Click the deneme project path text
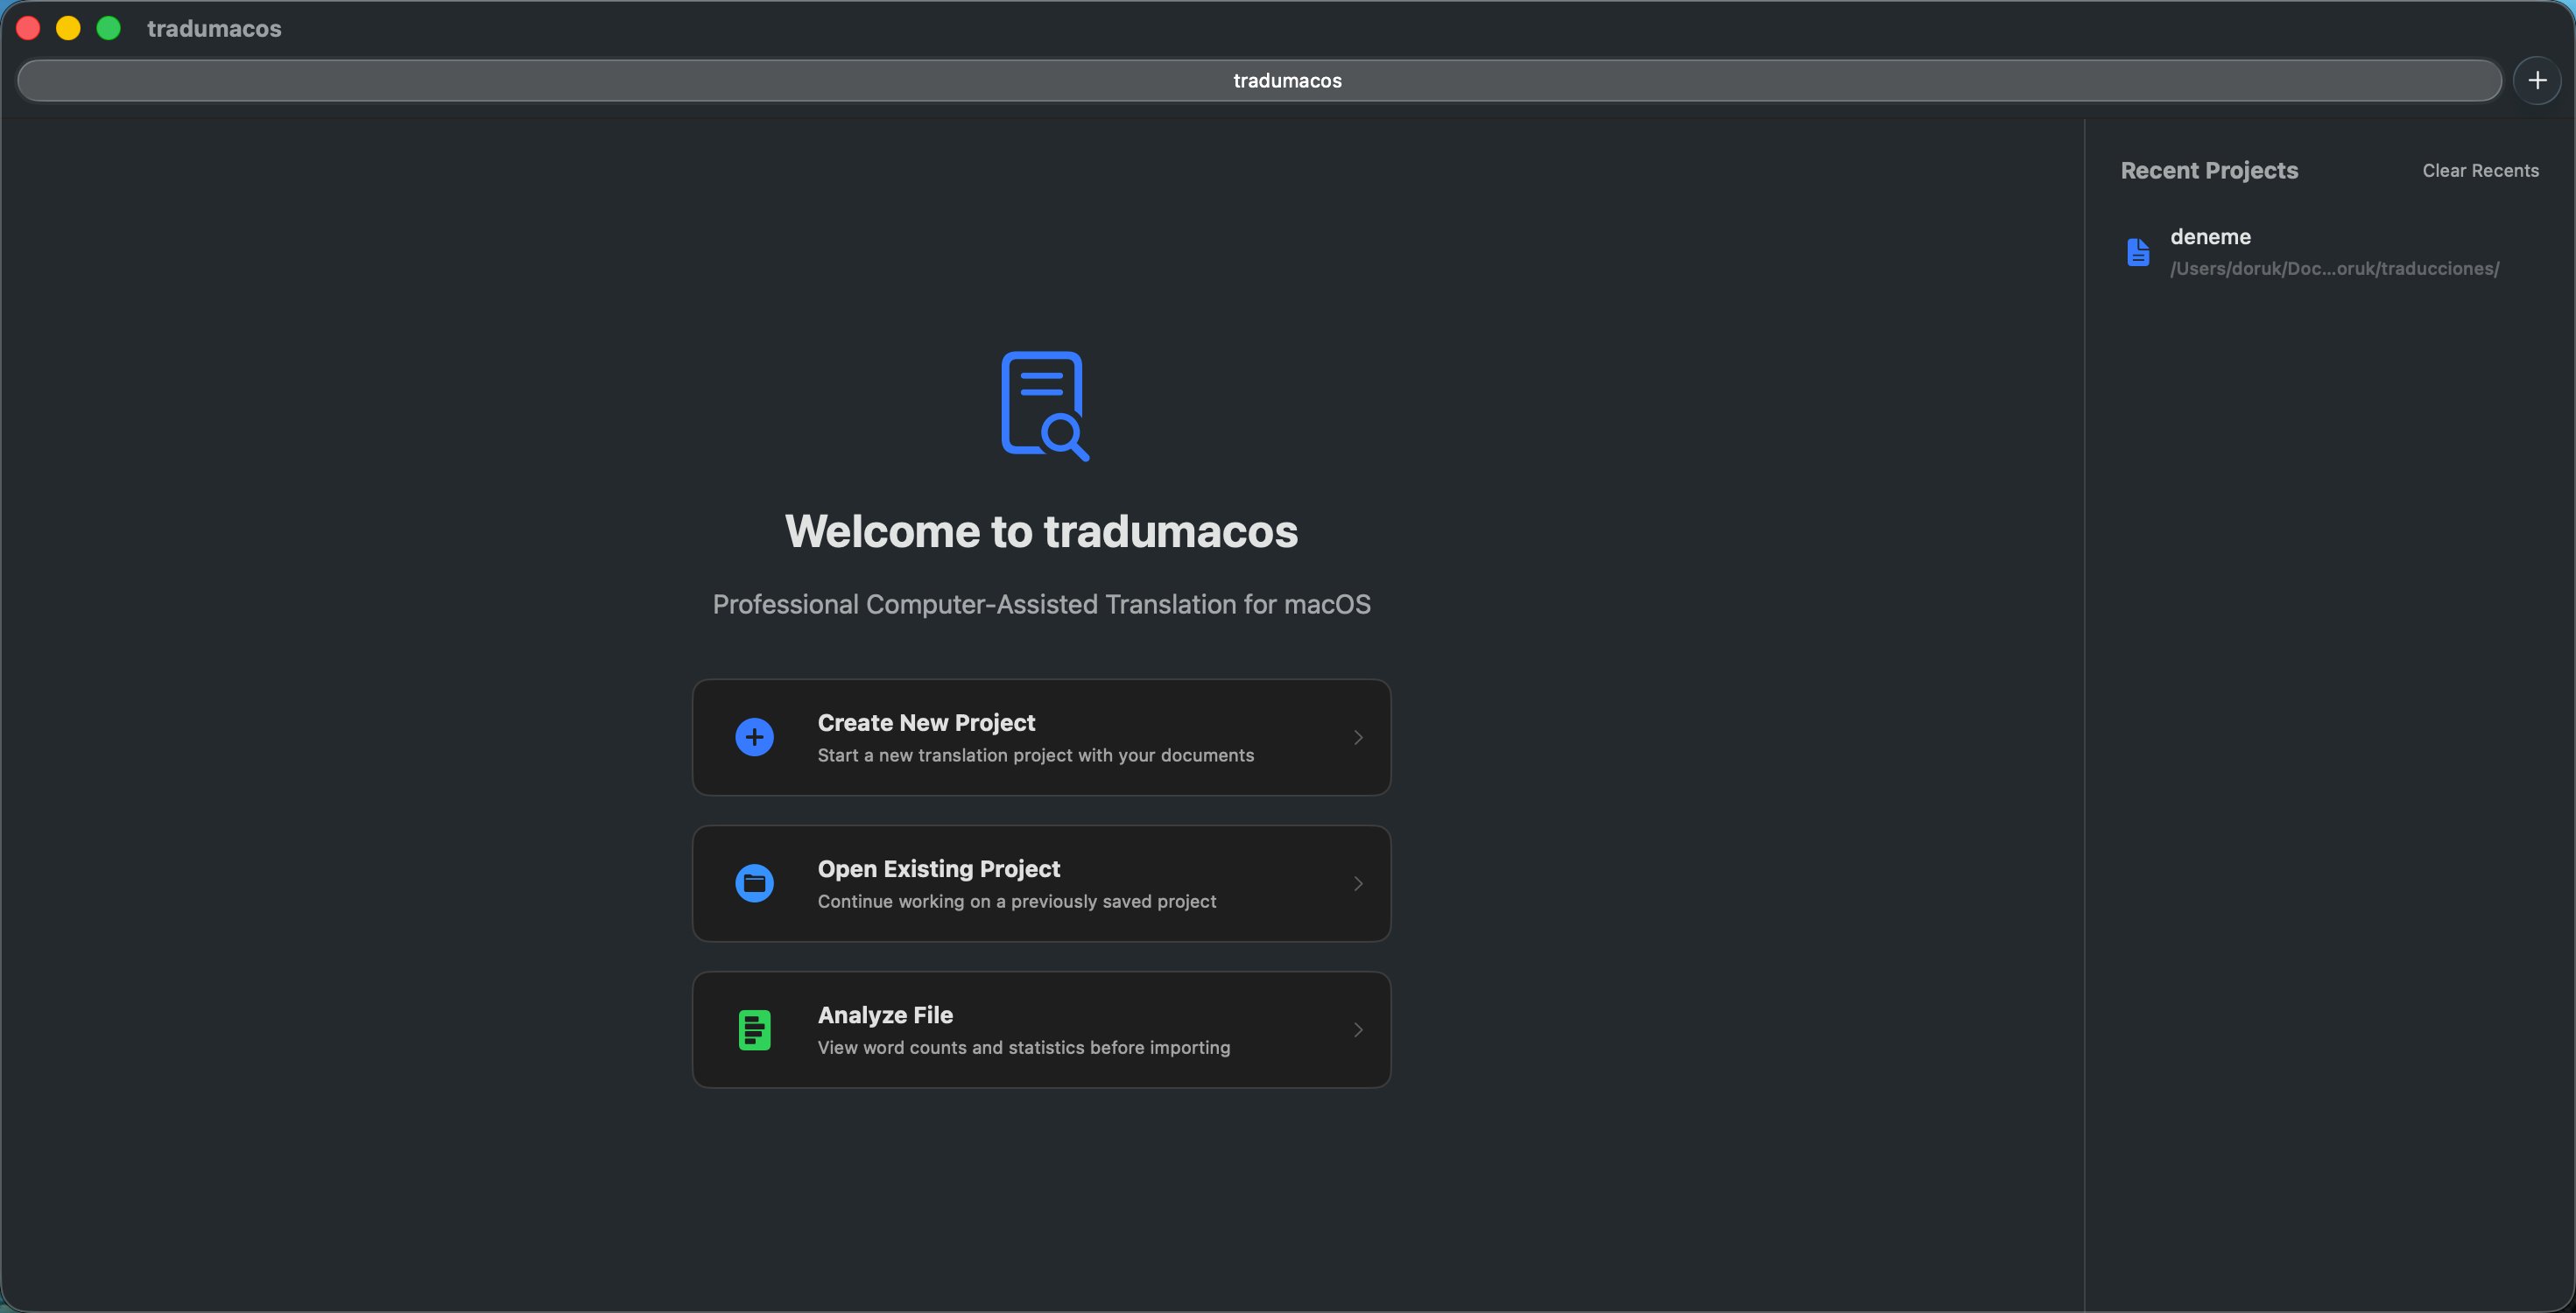The image size is (2576, 1313). (2334, 268)
